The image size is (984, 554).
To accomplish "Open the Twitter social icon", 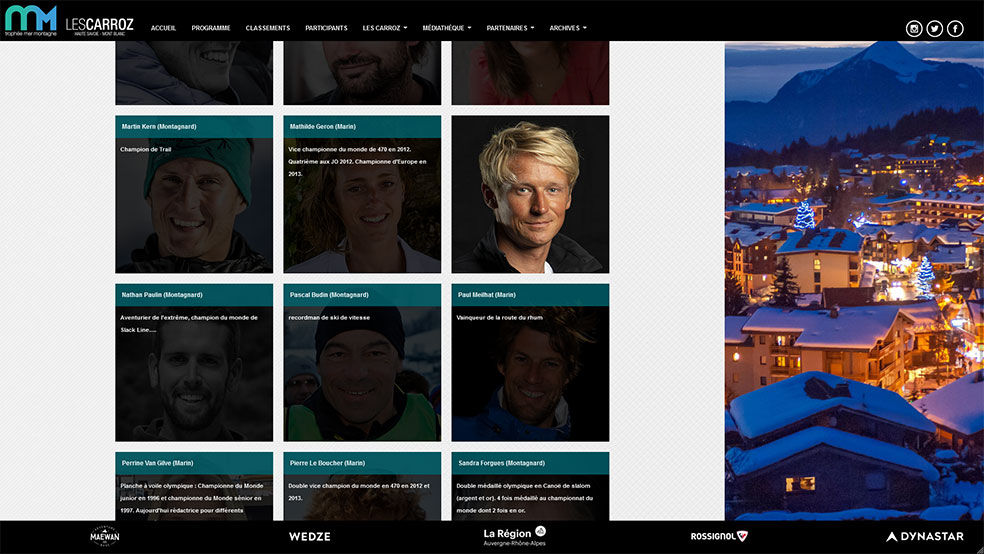I will [935, 29].
